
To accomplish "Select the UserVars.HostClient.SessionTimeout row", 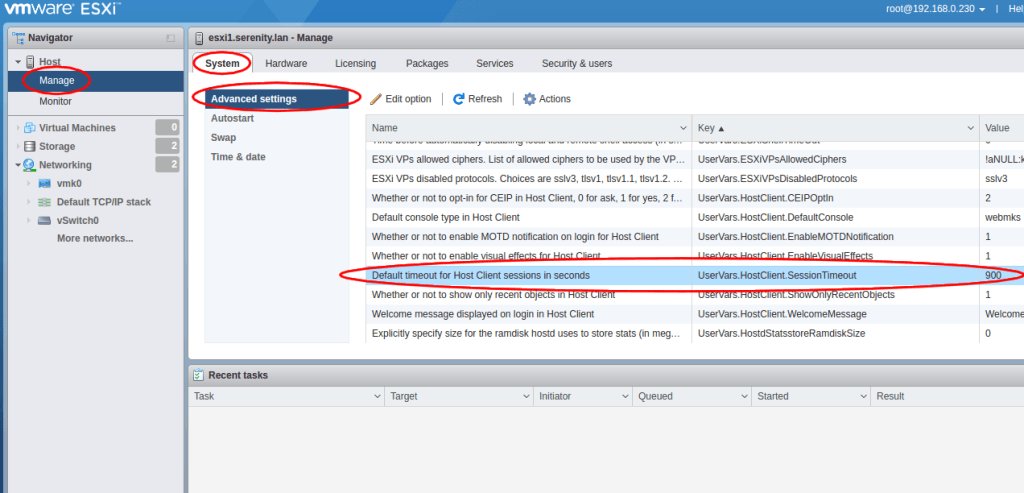I will pyautogui.click(x=695, y=276).
